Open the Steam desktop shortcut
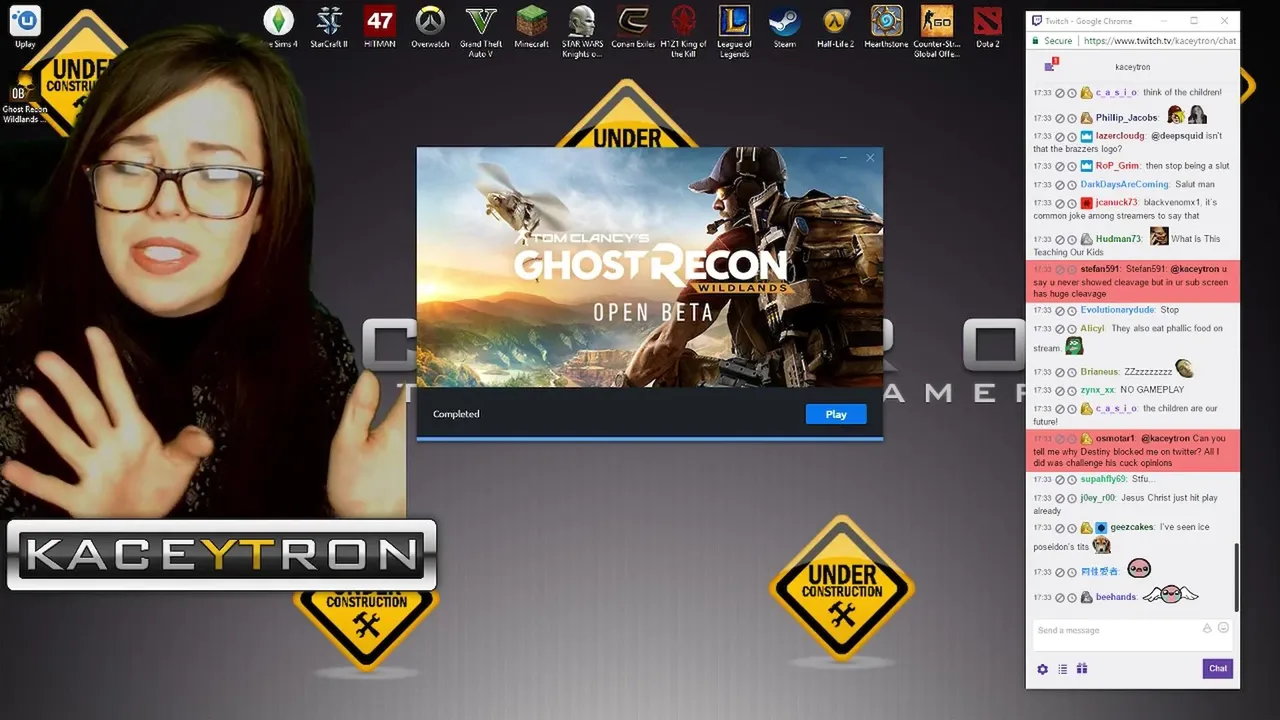The image size is (1280, 720). [785, 27]
